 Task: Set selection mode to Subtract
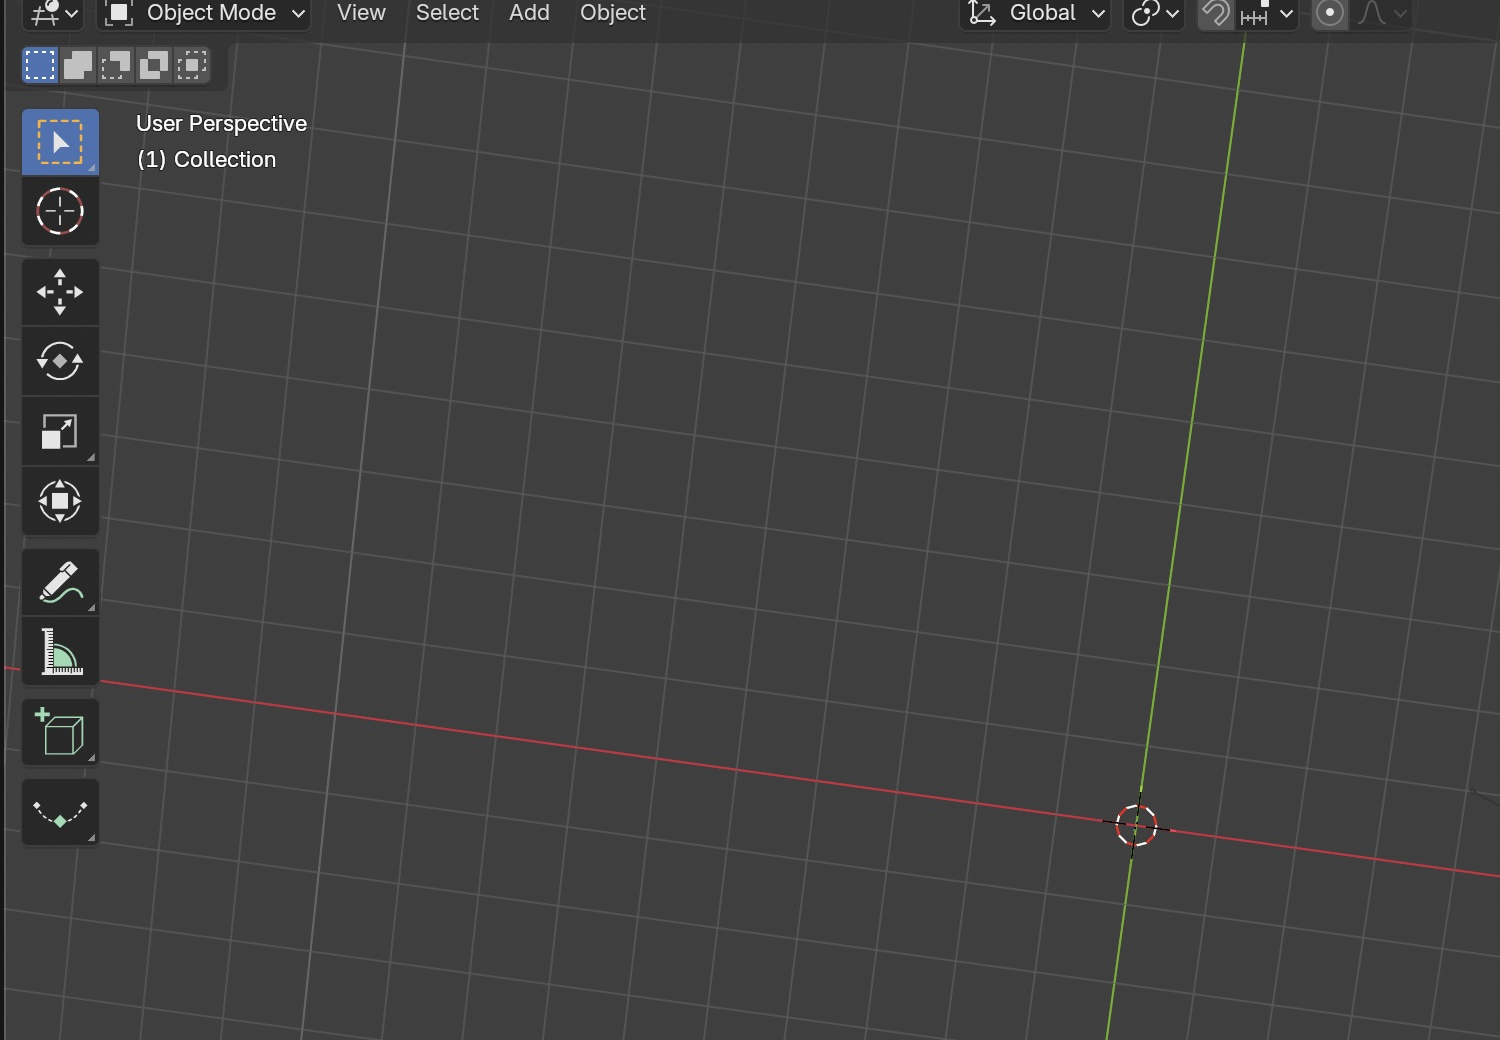116,65
